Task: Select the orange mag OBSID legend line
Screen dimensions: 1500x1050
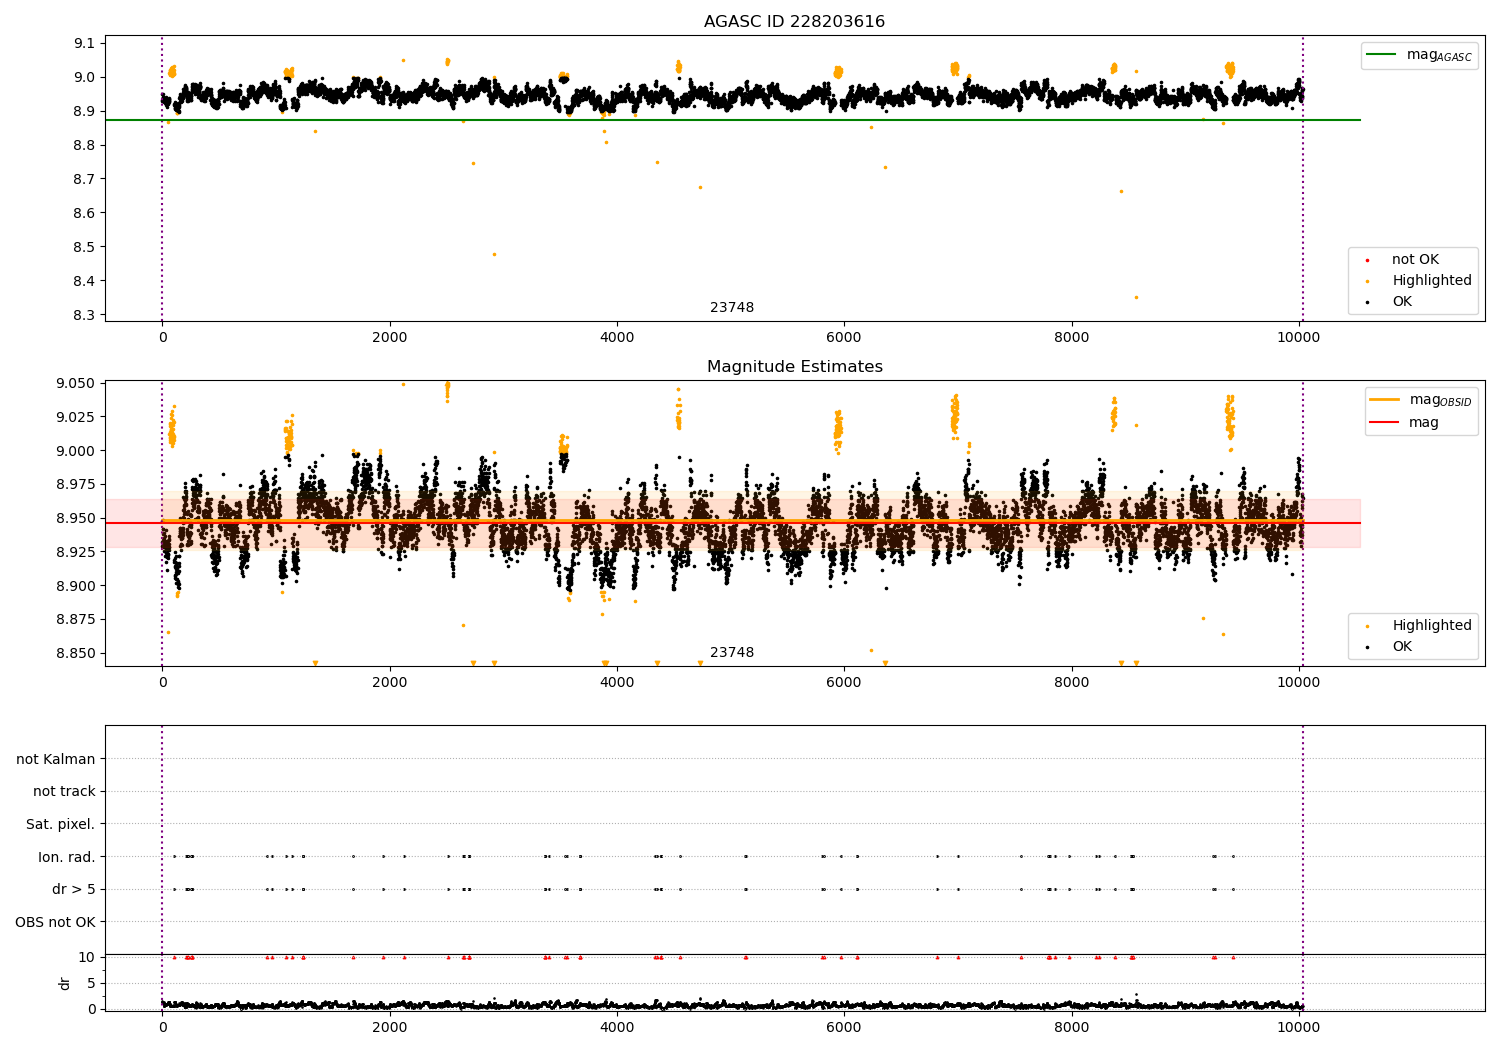Action: (x=1385, y=400)
